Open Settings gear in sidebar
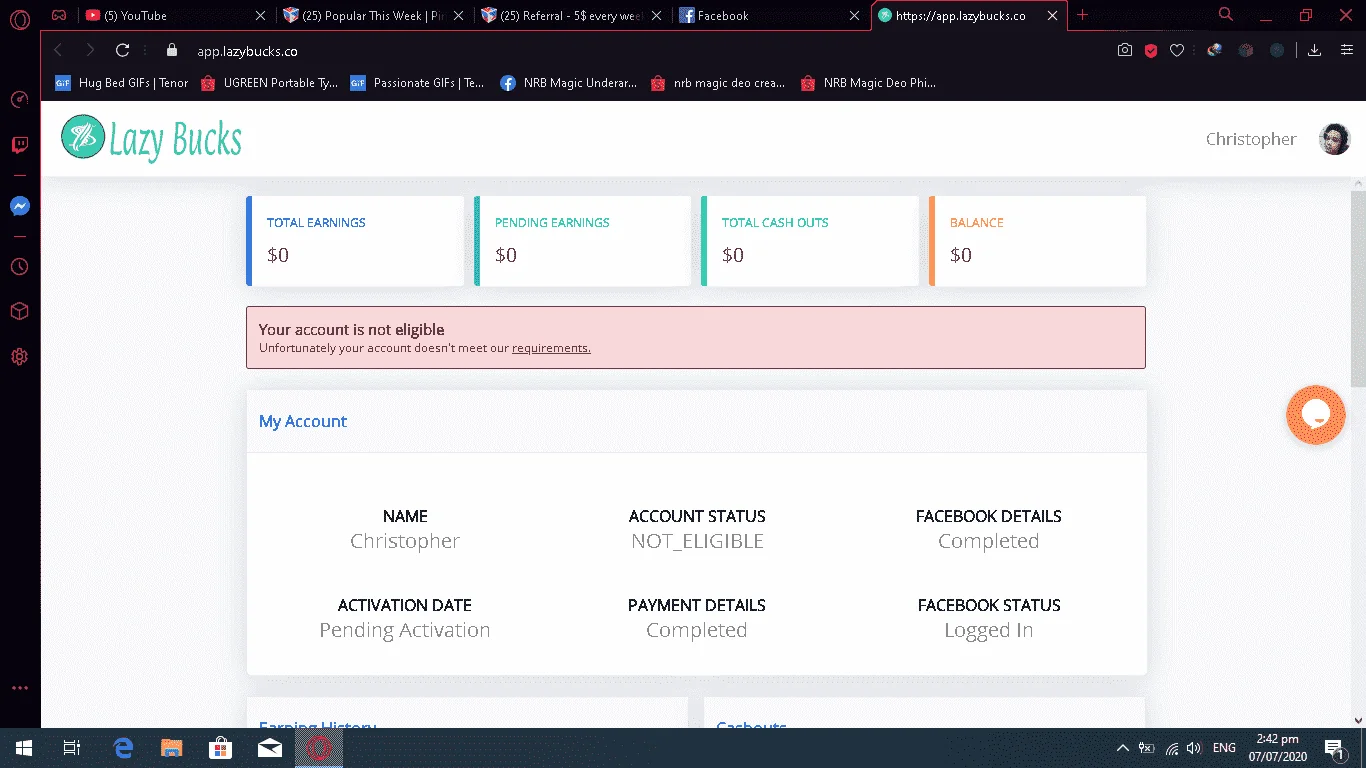1366x768 pixels. click(x=19, y=357)
